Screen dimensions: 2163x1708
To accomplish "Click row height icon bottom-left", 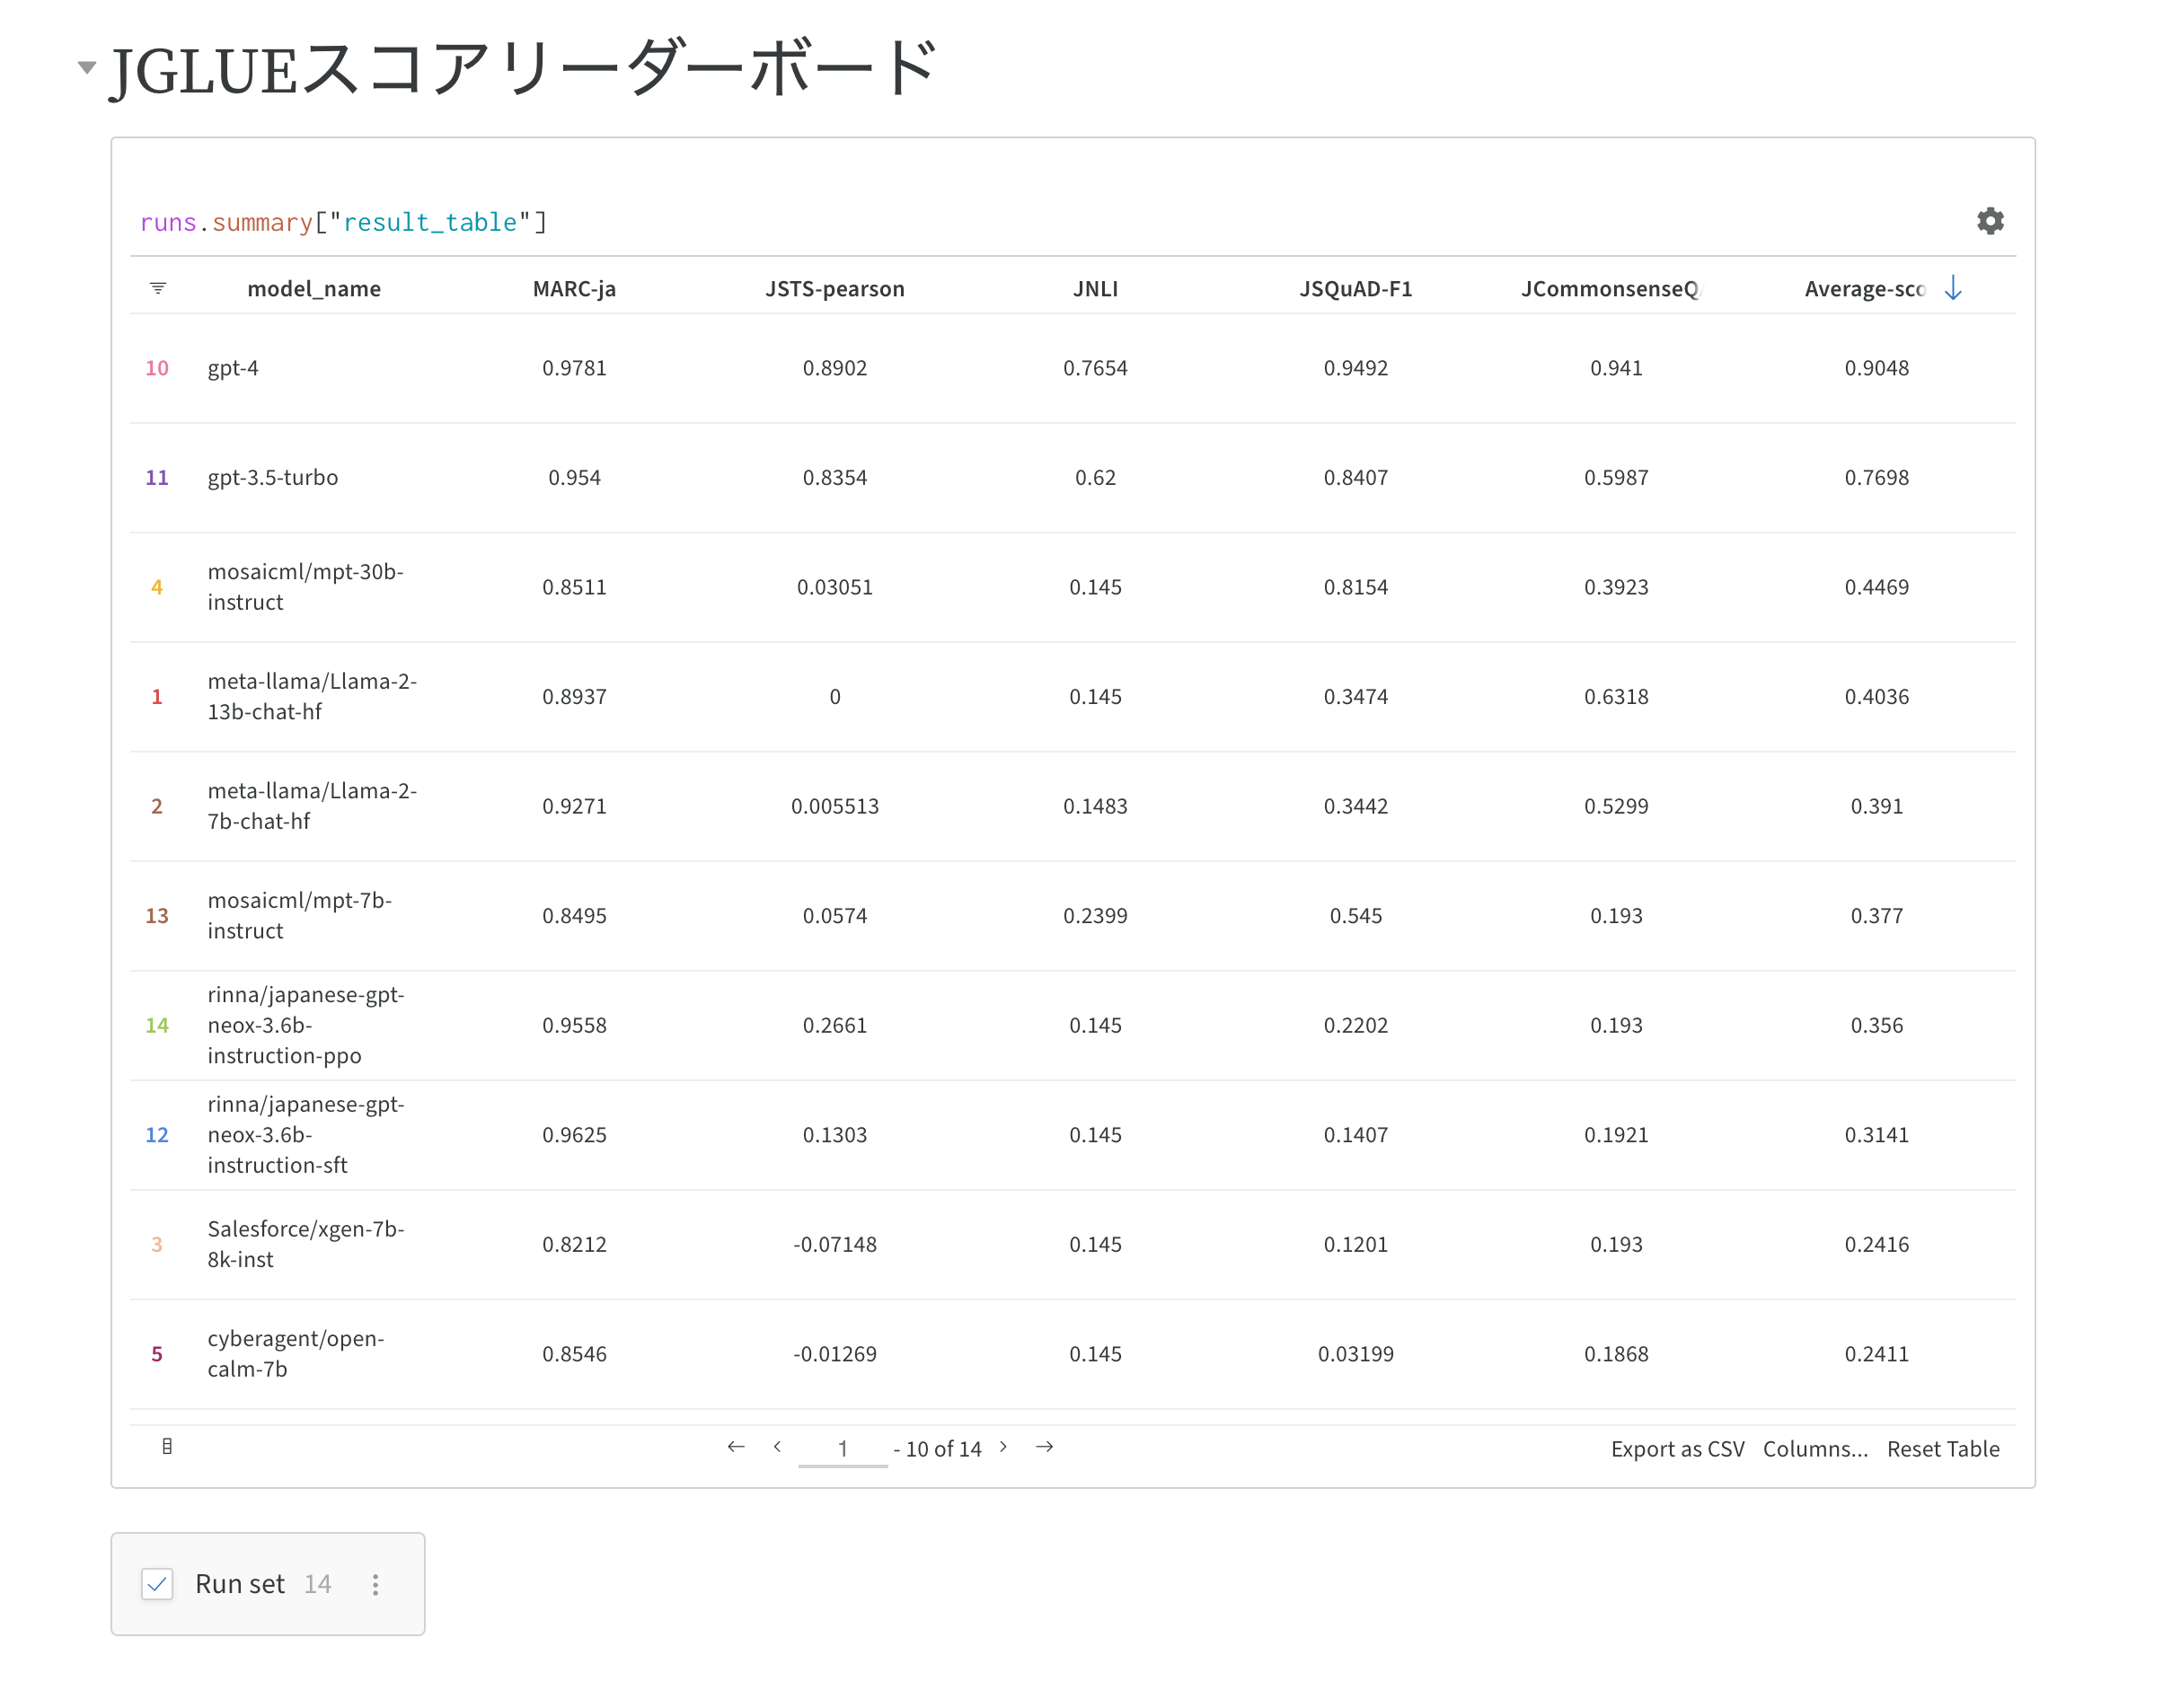I will click(x=167, y=1446).
